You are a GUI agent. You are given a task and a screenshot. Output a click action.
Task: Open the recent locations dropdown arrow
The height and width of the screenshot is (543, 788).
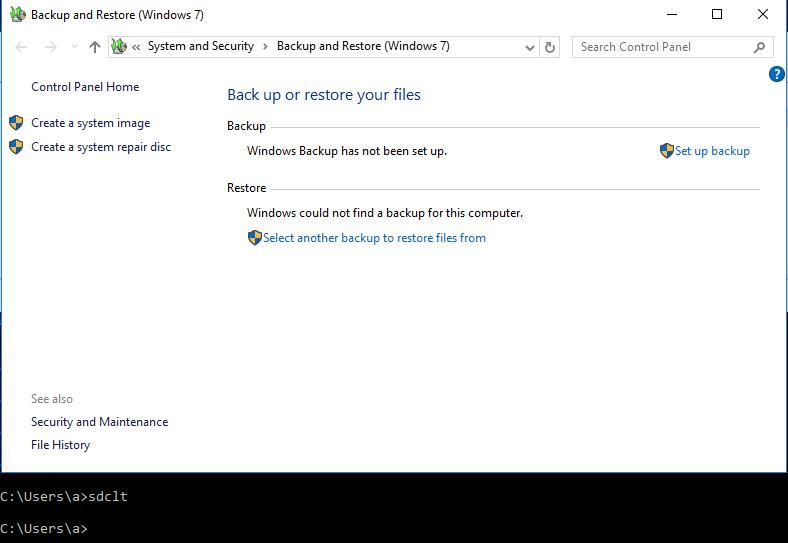click(x=74, y=47)
